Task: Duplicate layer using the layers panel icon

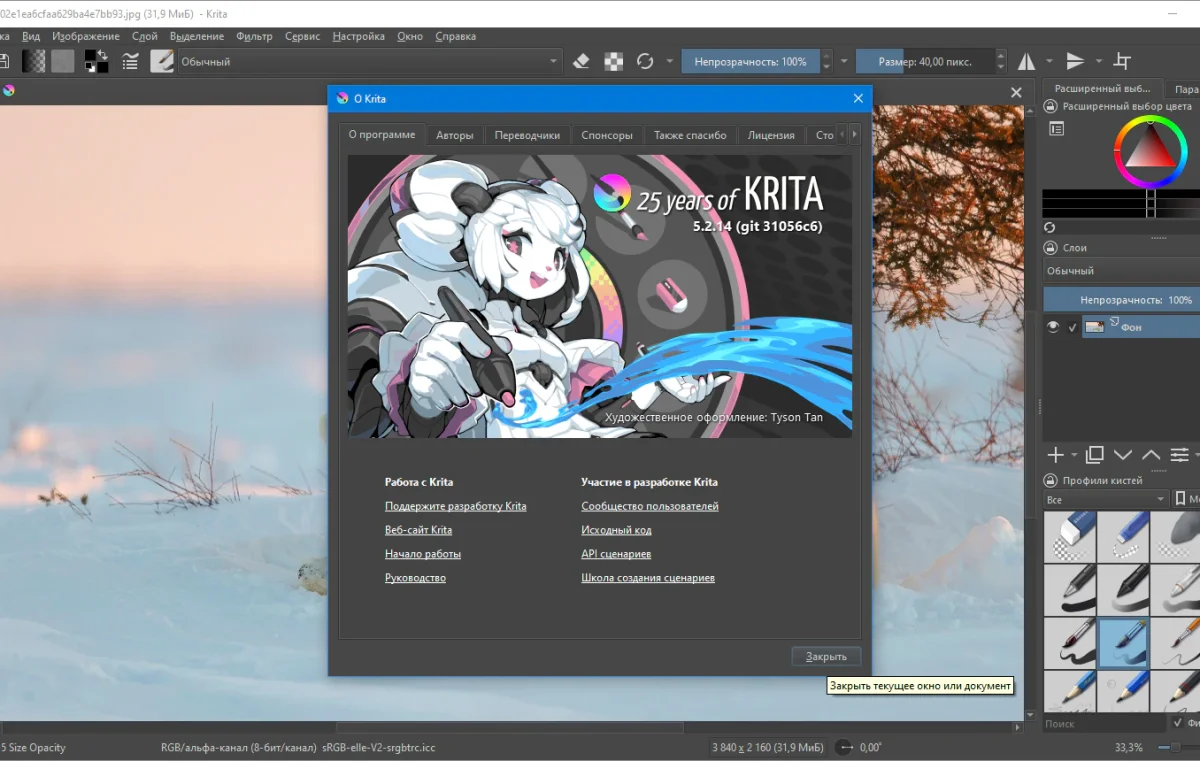Action: click(1094, 455)
